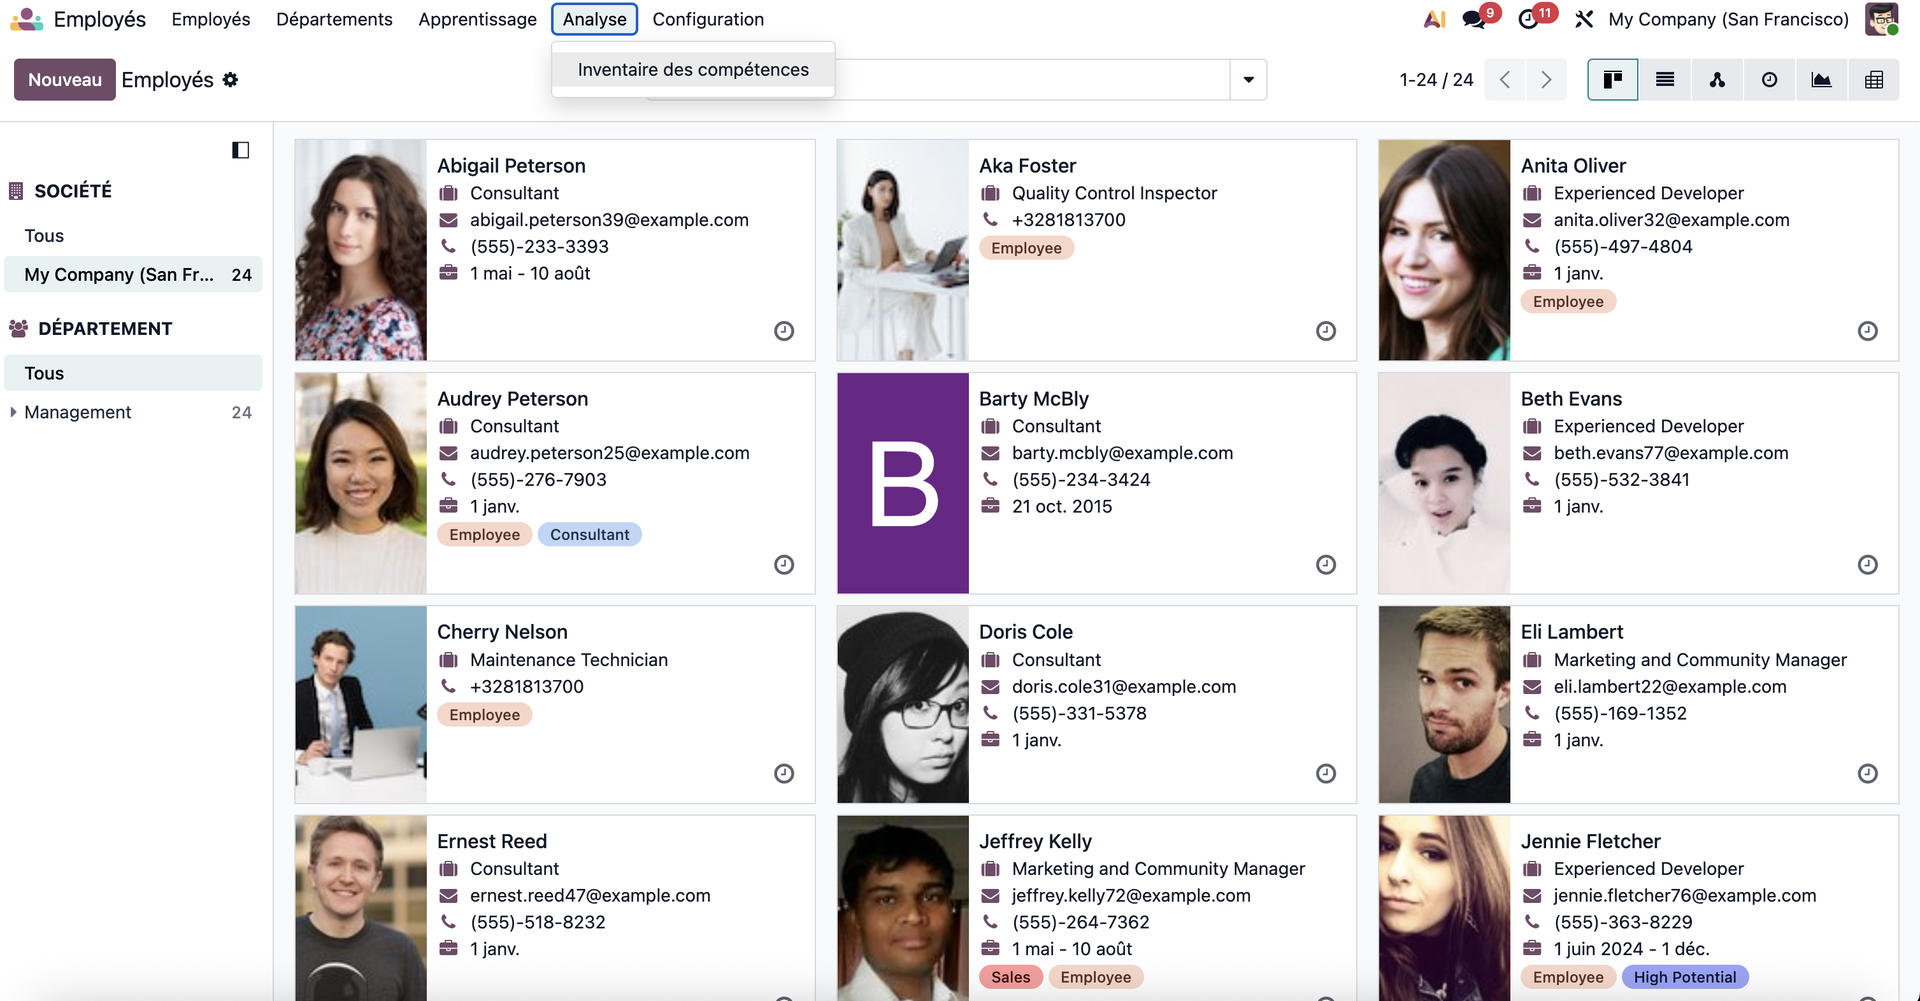The height and width of the screenshot is (1001, 1920).
Task: Switch to Graph view
Action: click(x=1821, y=80)
